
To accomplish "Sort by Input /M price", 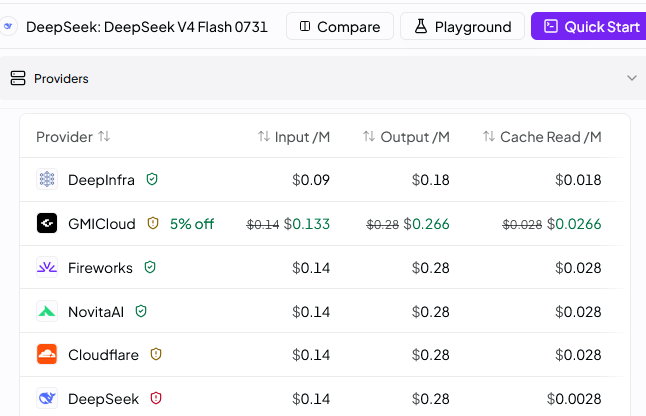I will 294,137.
